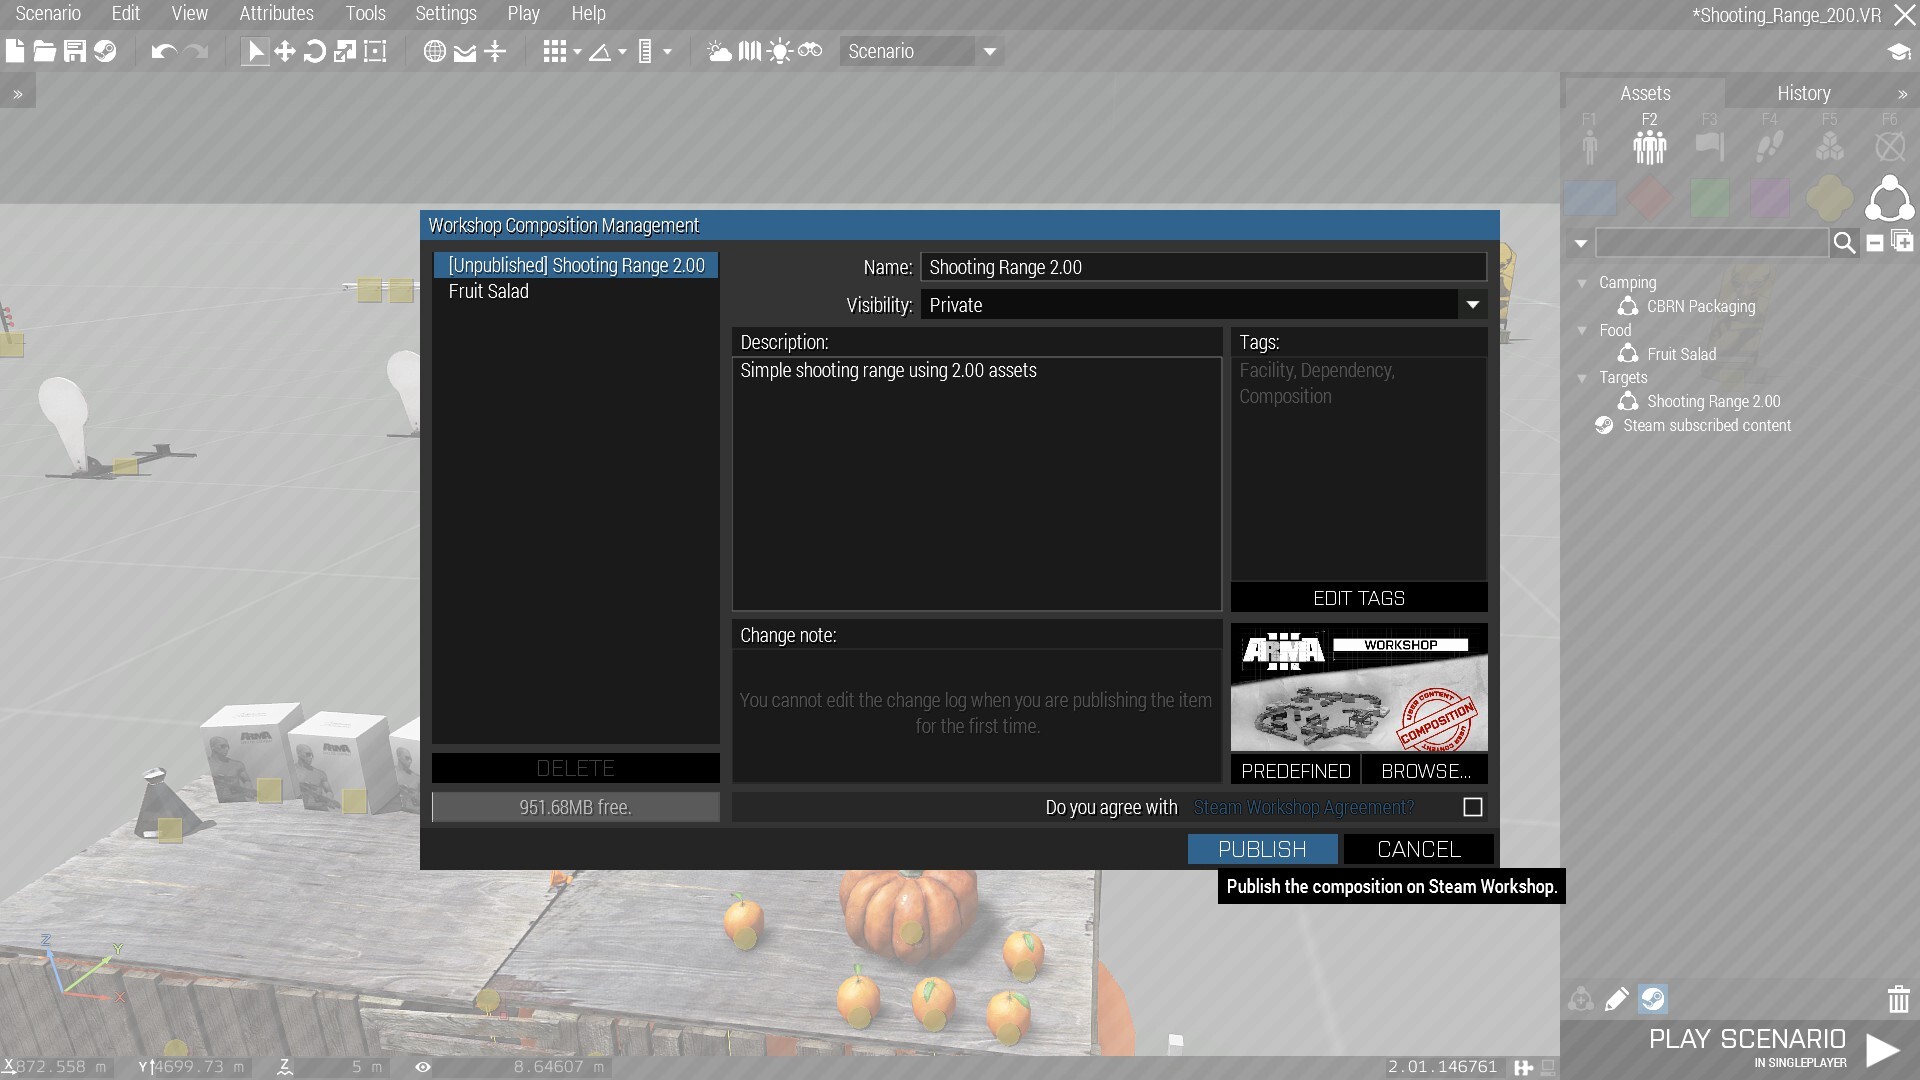Open the Visibility Private dropdown
This screenshot has width=1920, height=1080.
(x=1472, y=305)
